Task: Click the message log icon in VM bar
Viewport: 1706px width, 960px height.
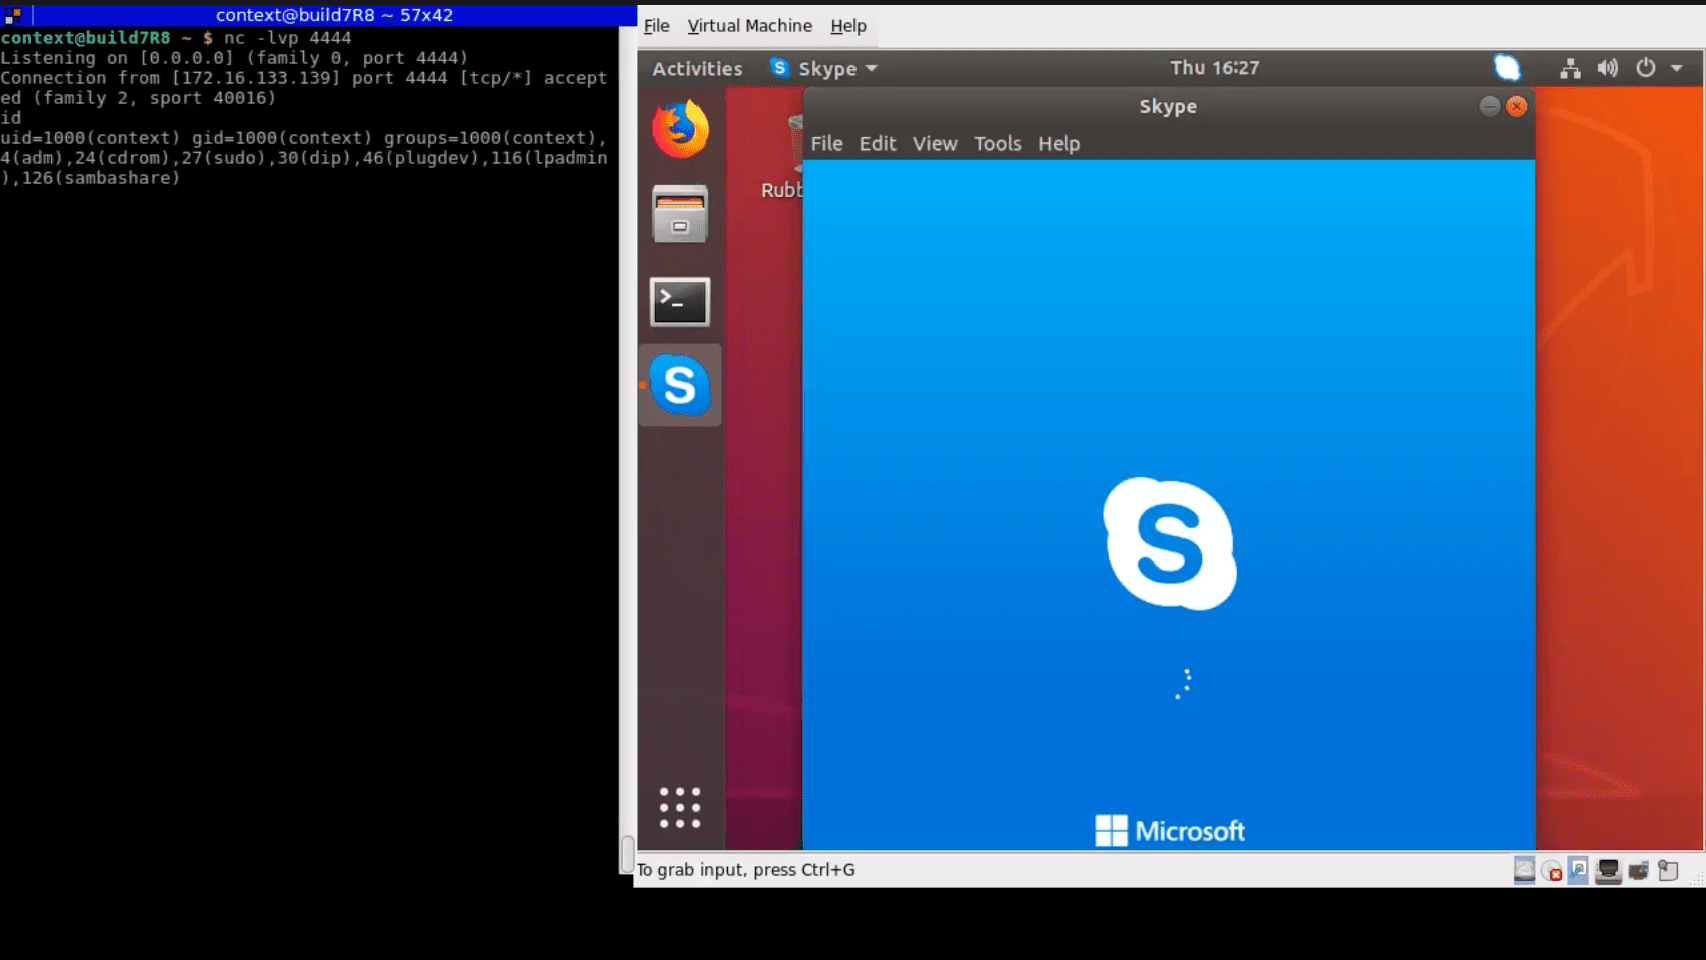Action: 1668,871
